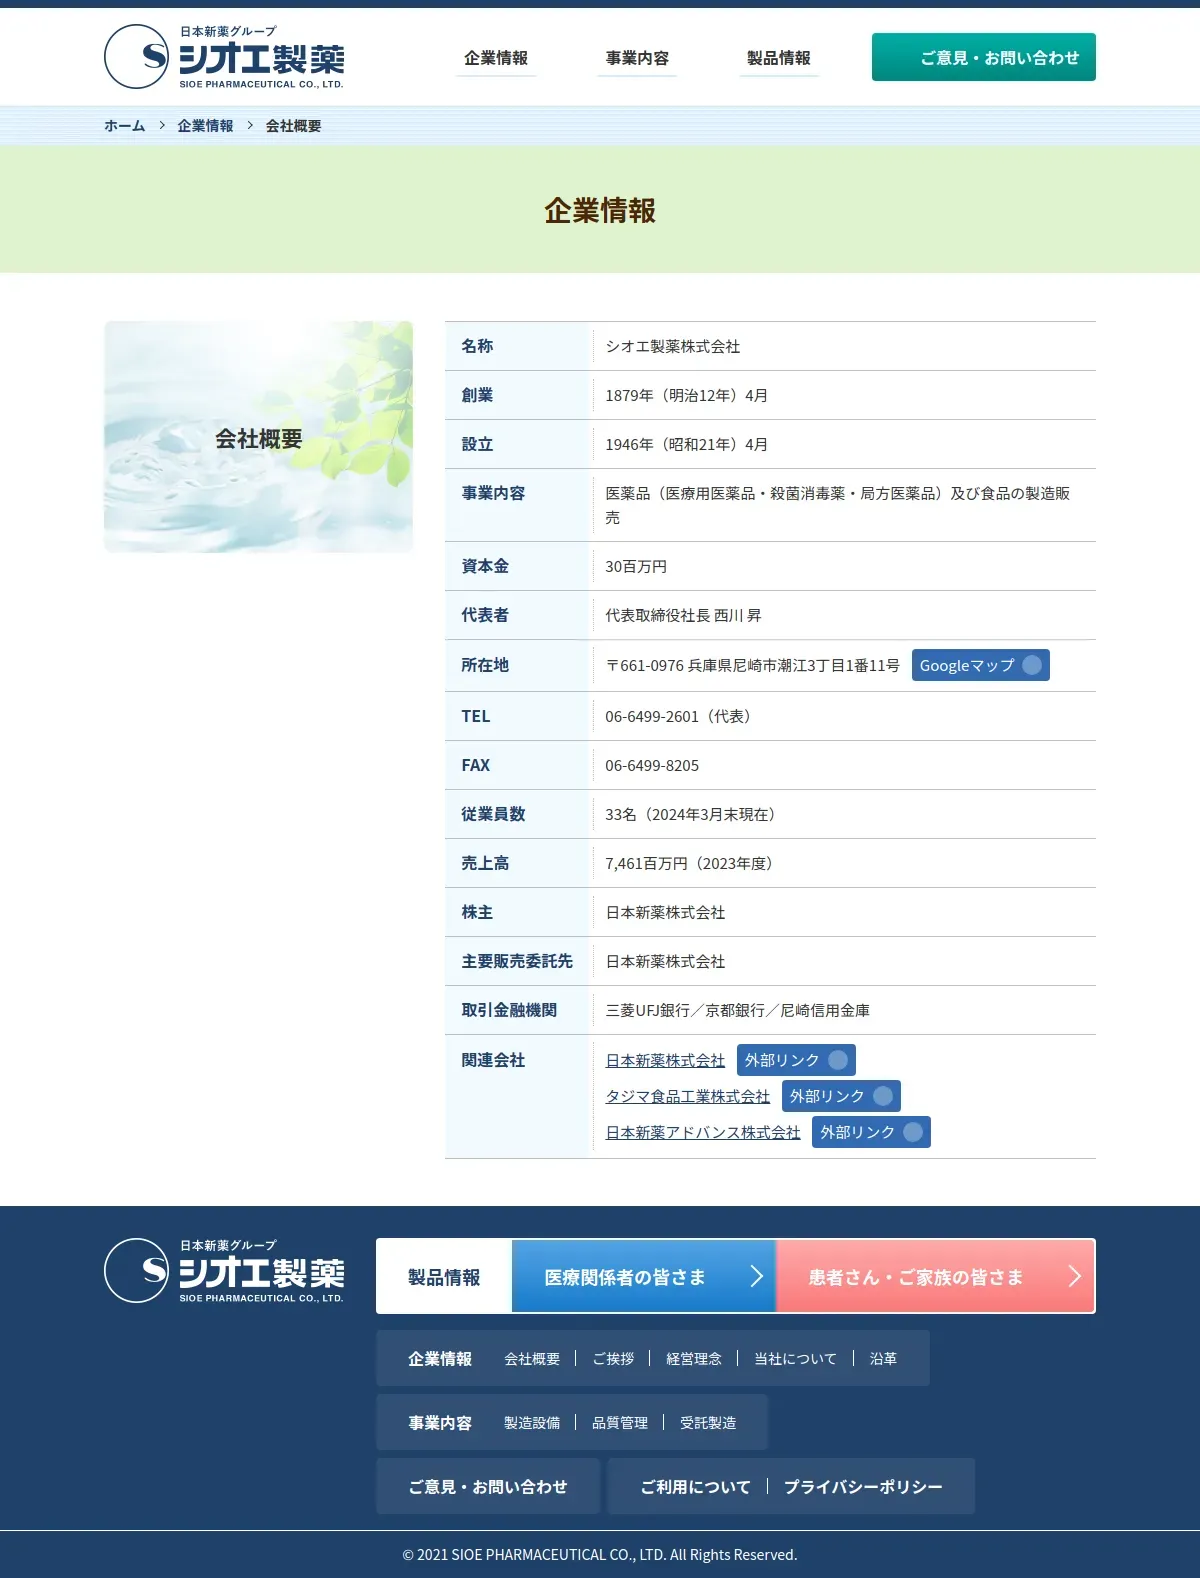Click the FAX number 06-6499-8205
The height and width of the screenshot is (1578, 1200).
[x=652, y=765]
